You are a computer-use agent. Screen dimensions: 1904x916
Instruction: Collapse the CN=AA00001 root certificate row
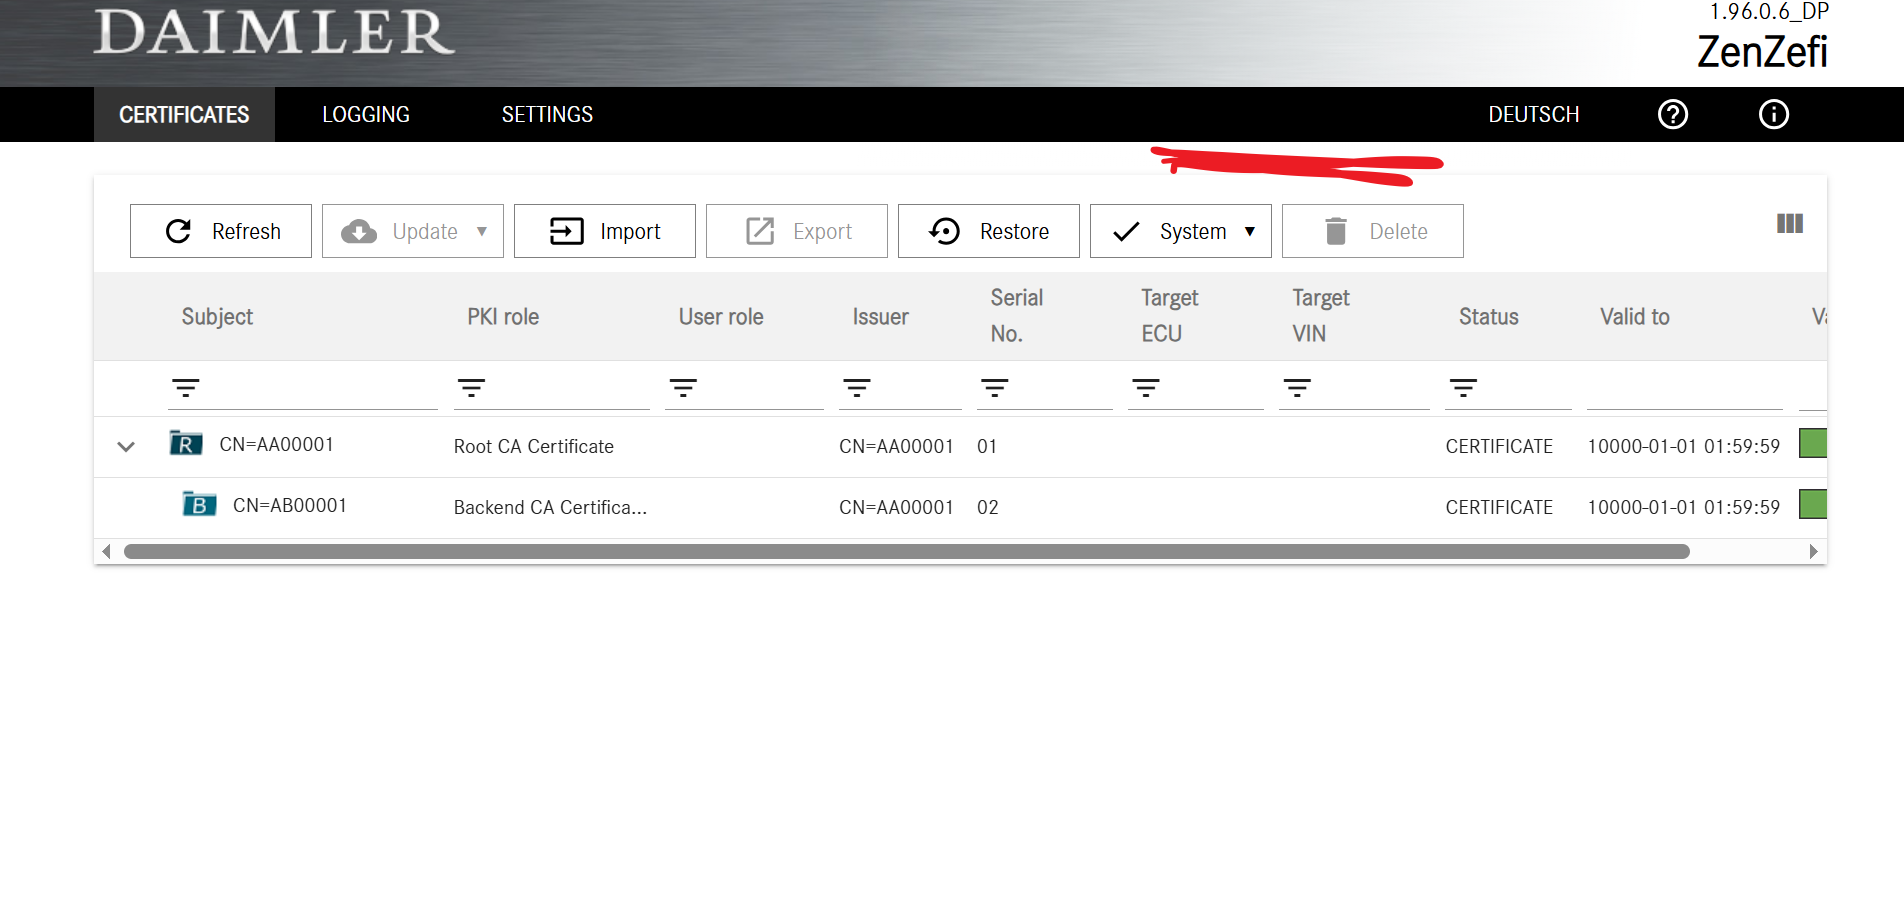pos(126,446)
